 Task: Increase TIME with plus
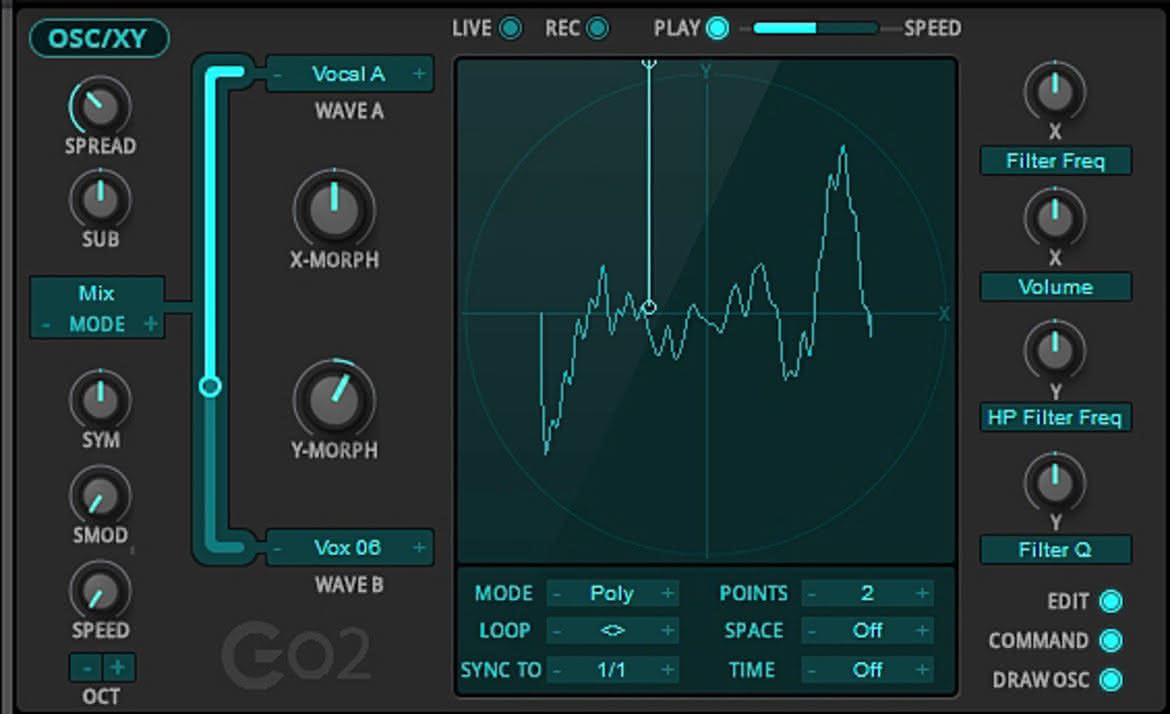coord(923,670)
